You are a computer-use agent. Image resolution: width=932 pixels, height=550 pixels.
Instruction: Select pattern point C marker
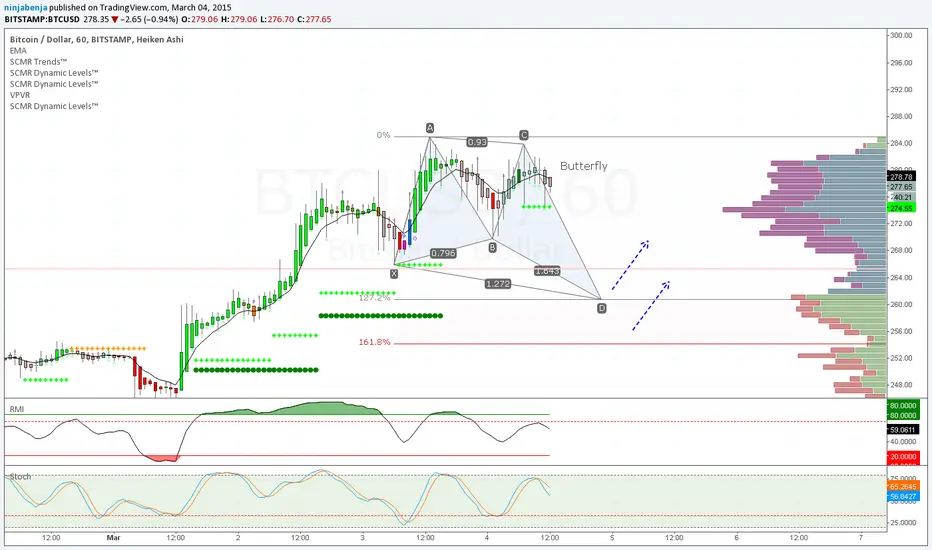pos(524,135)
